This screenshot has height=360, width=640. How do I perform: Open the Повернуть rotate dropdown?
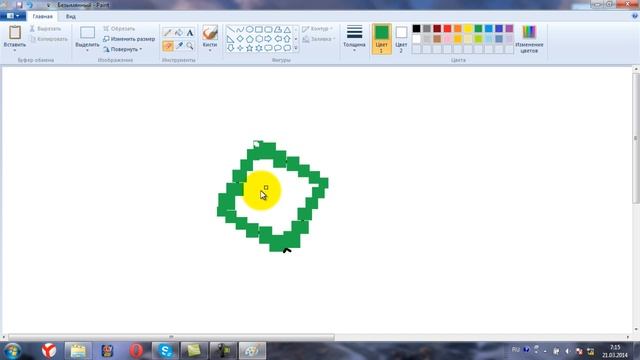(122, 49)
